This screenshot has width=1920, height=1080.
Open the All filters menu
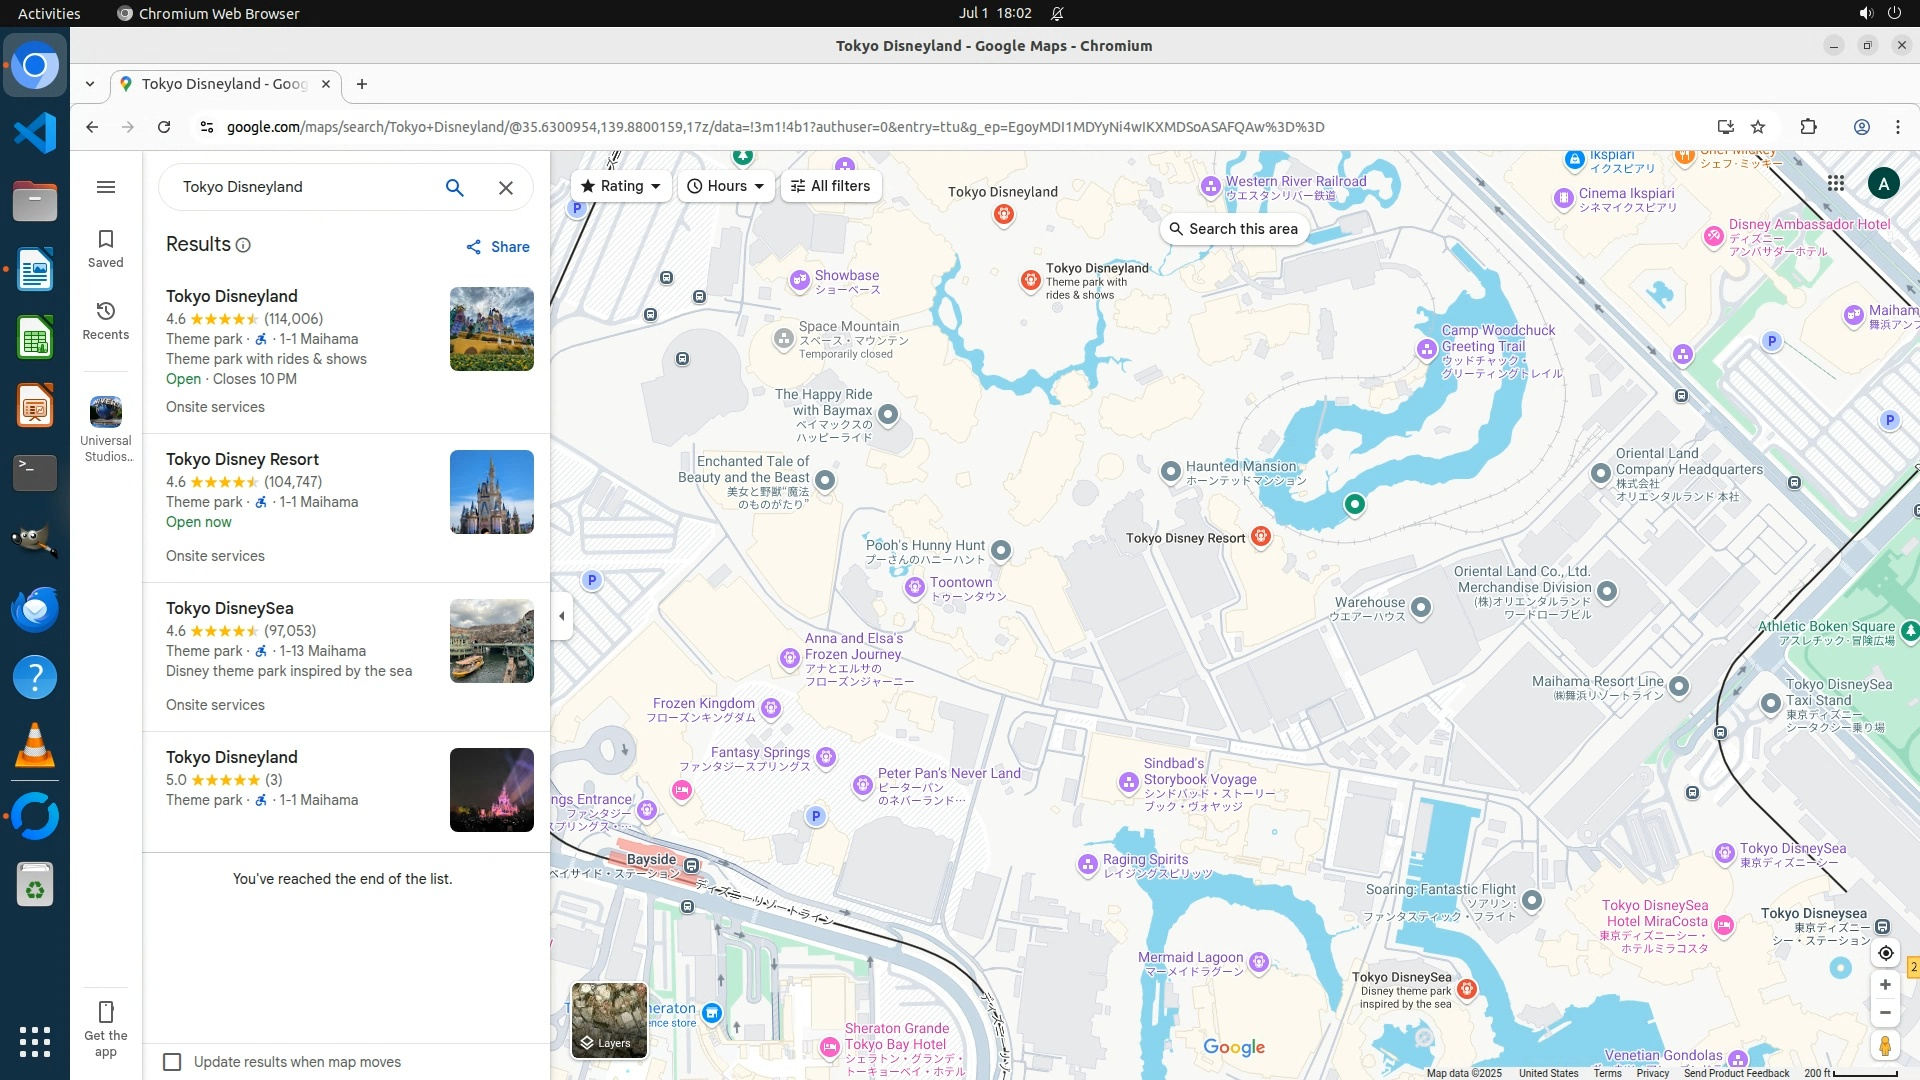tap(830, 186)
